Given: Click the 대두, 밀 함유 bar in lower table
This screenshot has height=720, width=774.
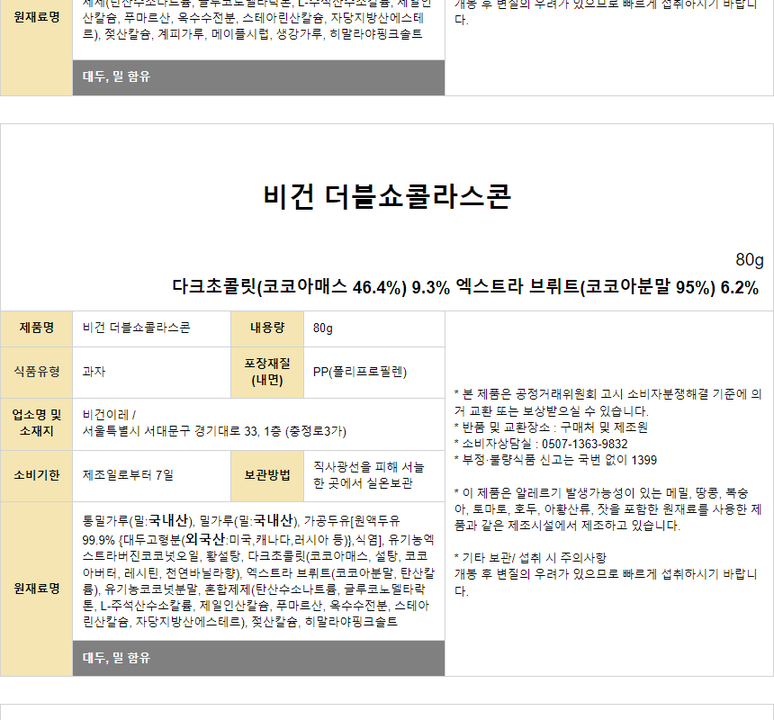Looking at the screenshot, I should (x=259, y=658).
